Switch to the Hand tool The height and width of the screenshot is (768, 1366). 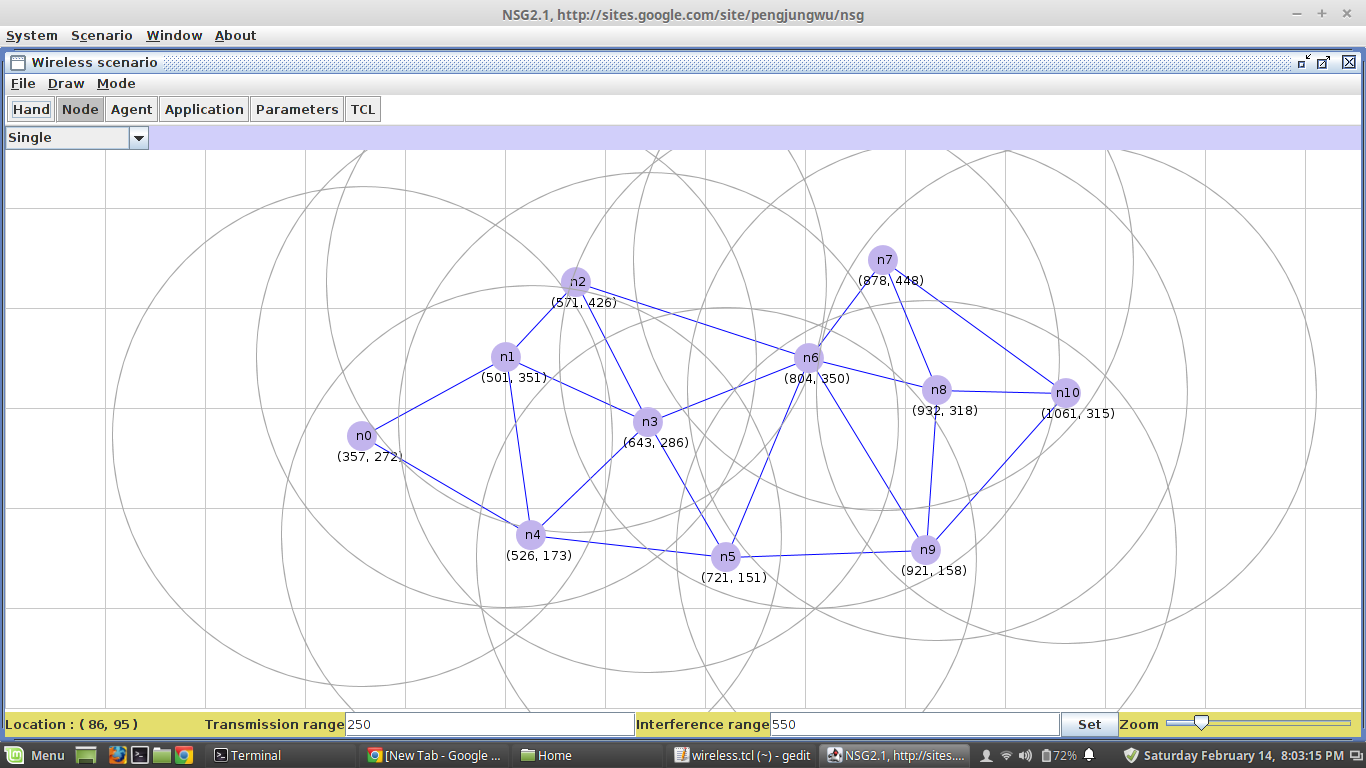point(30,109)
